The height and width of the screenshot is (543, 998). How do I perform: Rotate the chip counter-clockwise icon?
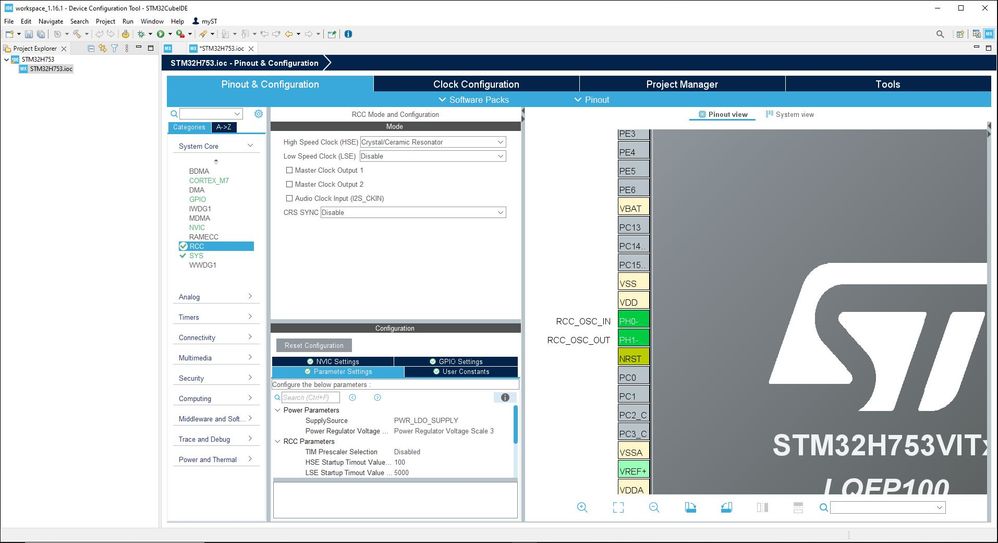(726, 507)
